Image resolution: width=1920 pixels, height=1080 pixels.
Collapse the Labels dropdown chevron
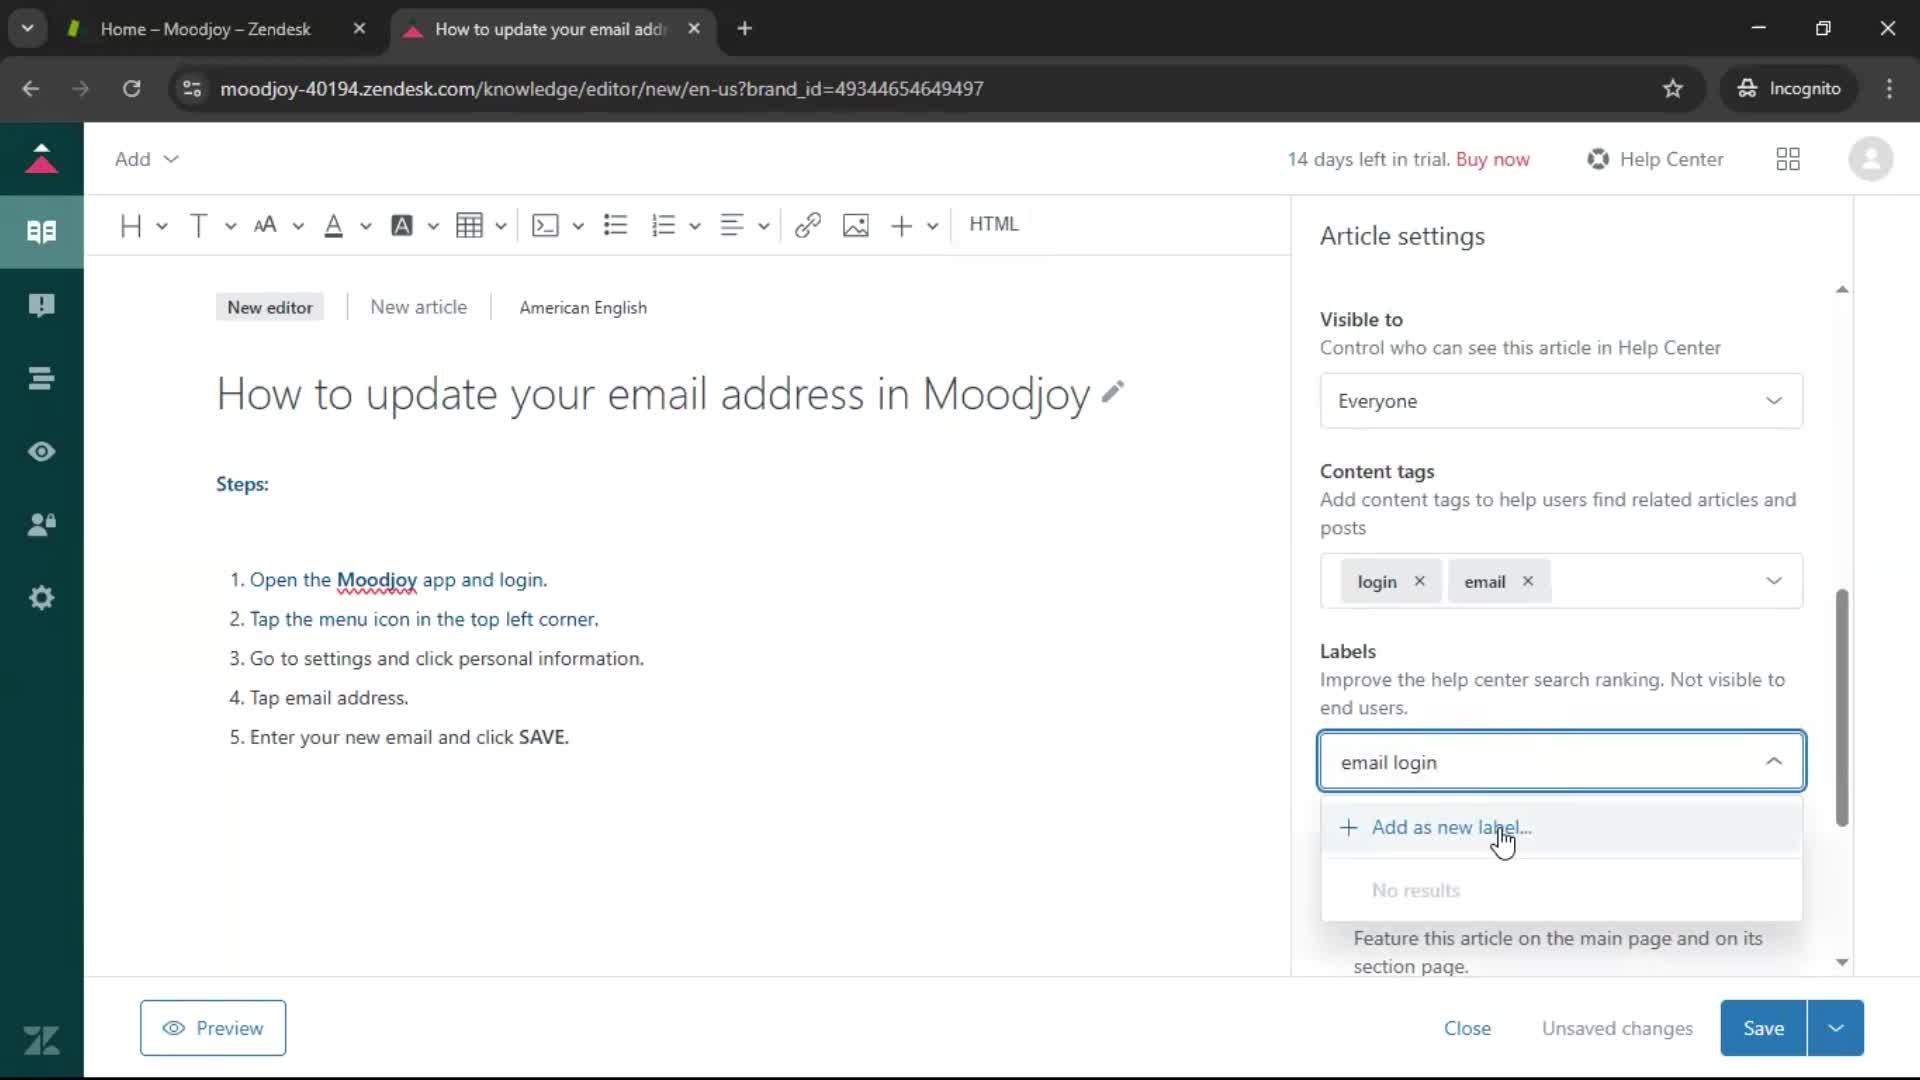click(x=1773, y=761)
